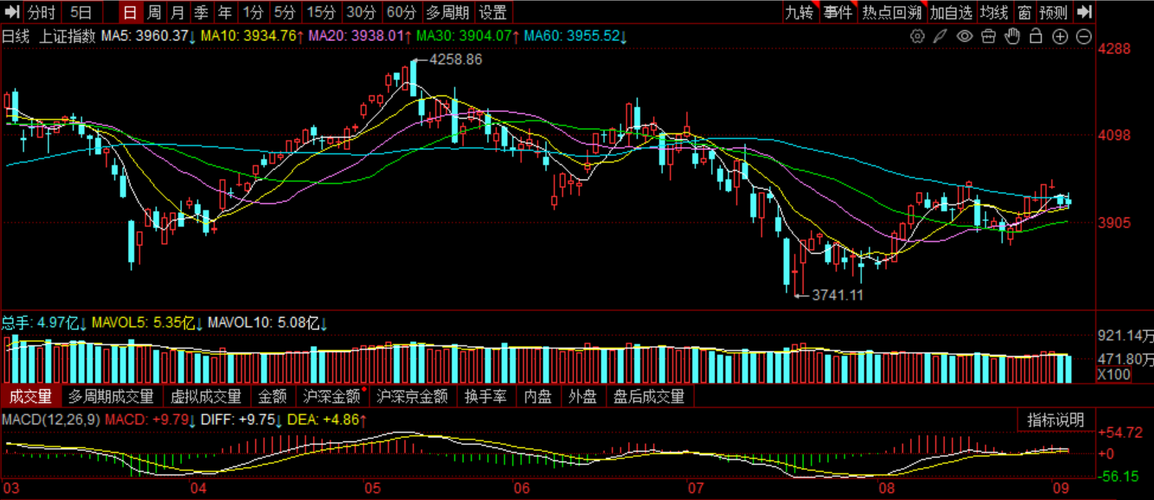This screenshot has width=1154, height=500.
Task: Select the 60分 timeframe
Action: tap(401, 12)
